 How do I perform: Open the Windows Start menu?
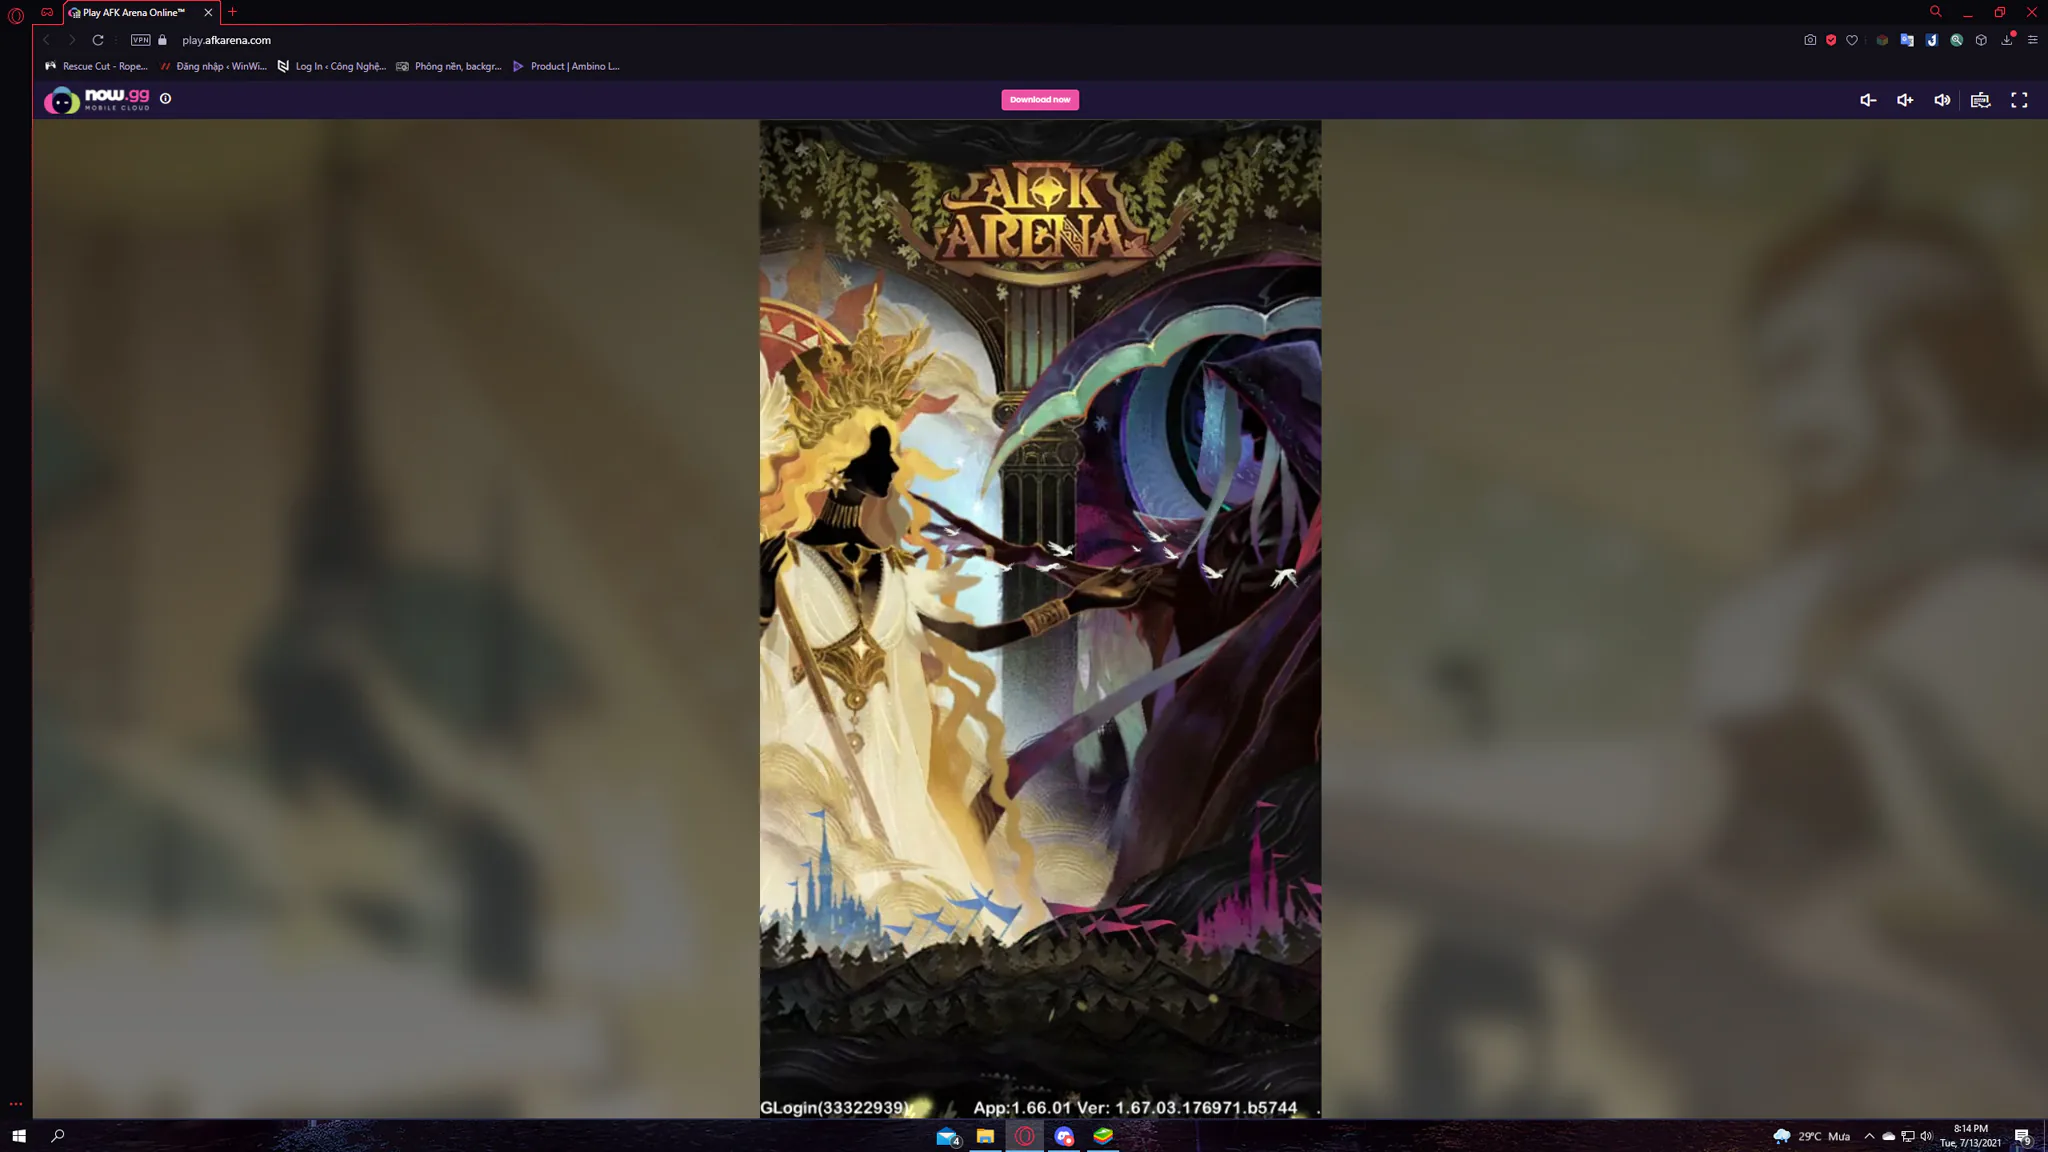18,1136
